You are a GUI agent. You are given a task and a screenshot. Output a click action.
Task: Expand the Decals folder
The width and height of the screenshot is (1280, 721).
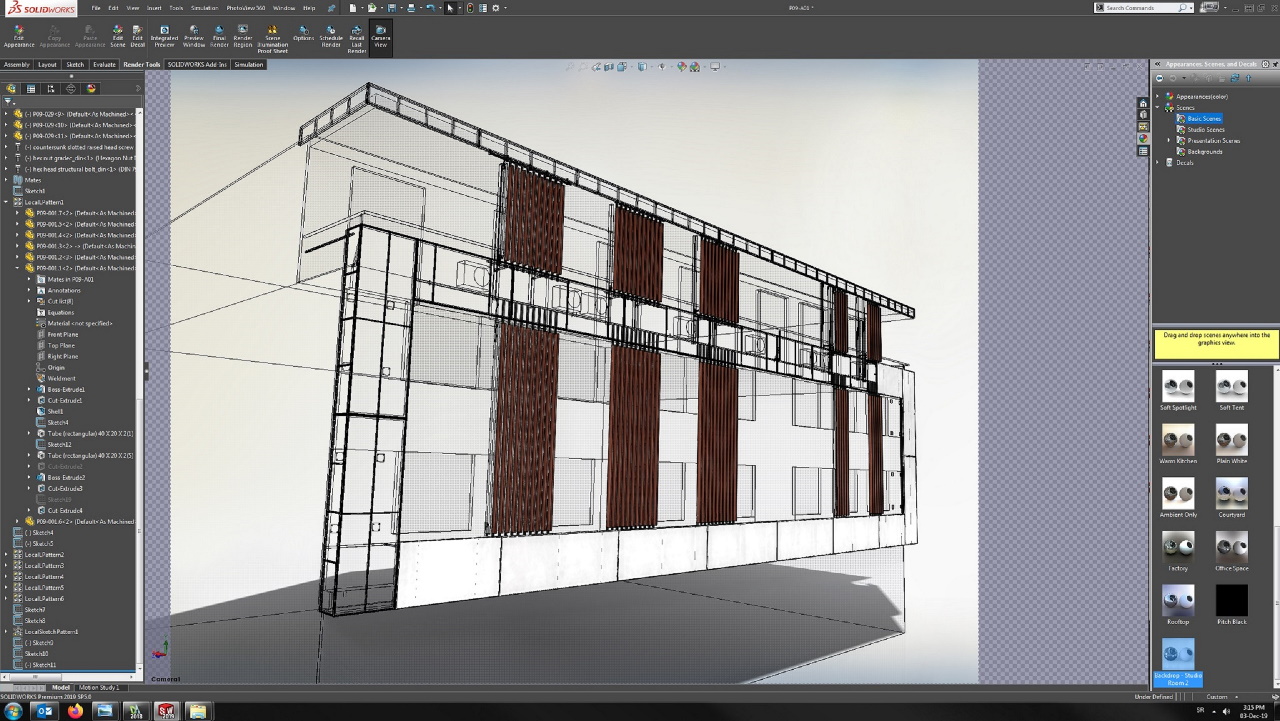tap(1158, 162)
